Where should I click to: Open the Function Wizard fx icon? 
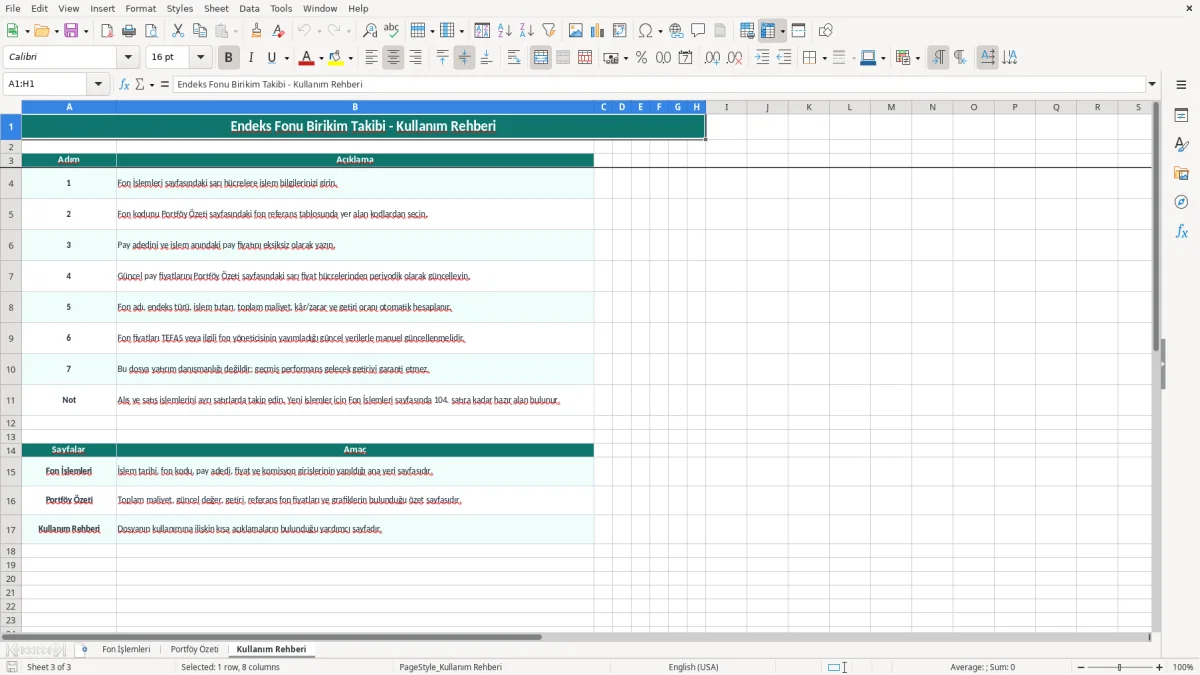coord(125,85)
